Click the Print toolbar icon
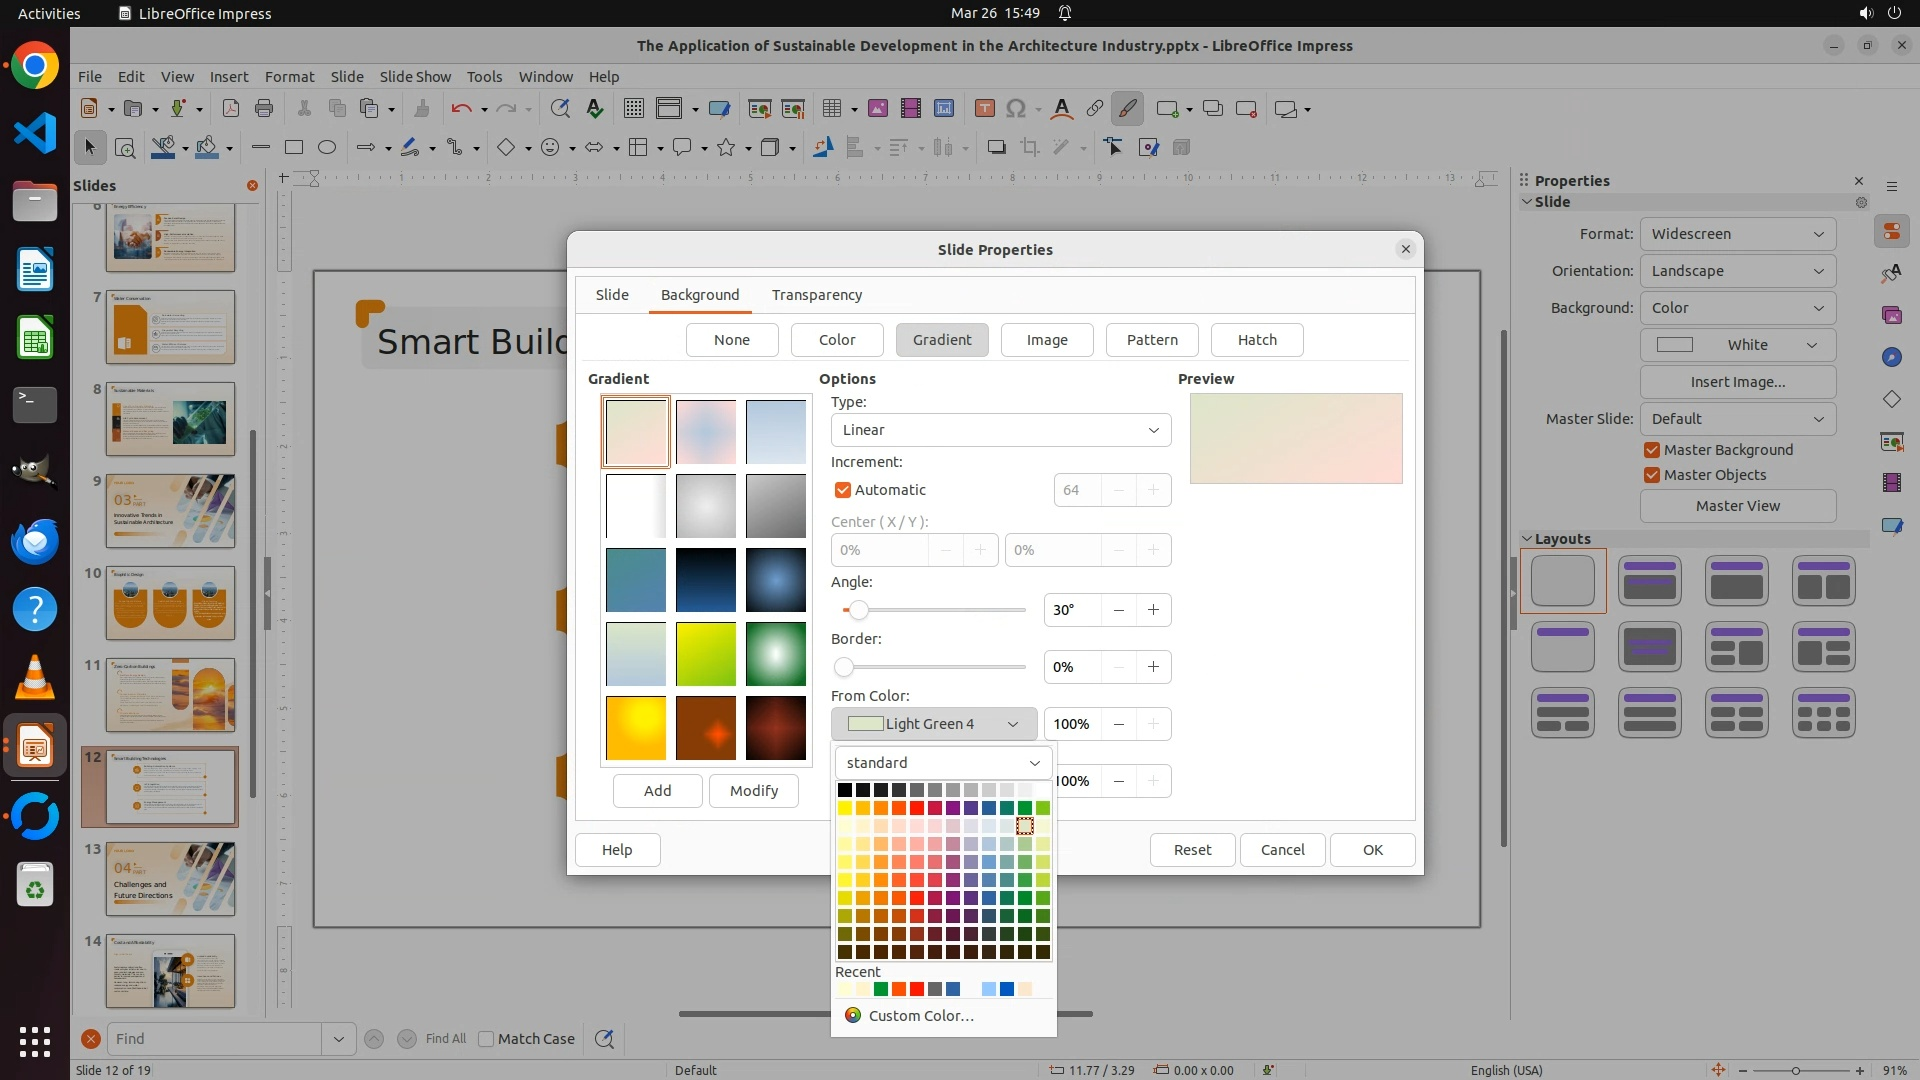This screenshot has height=1080, width=1920. point(264,109)
